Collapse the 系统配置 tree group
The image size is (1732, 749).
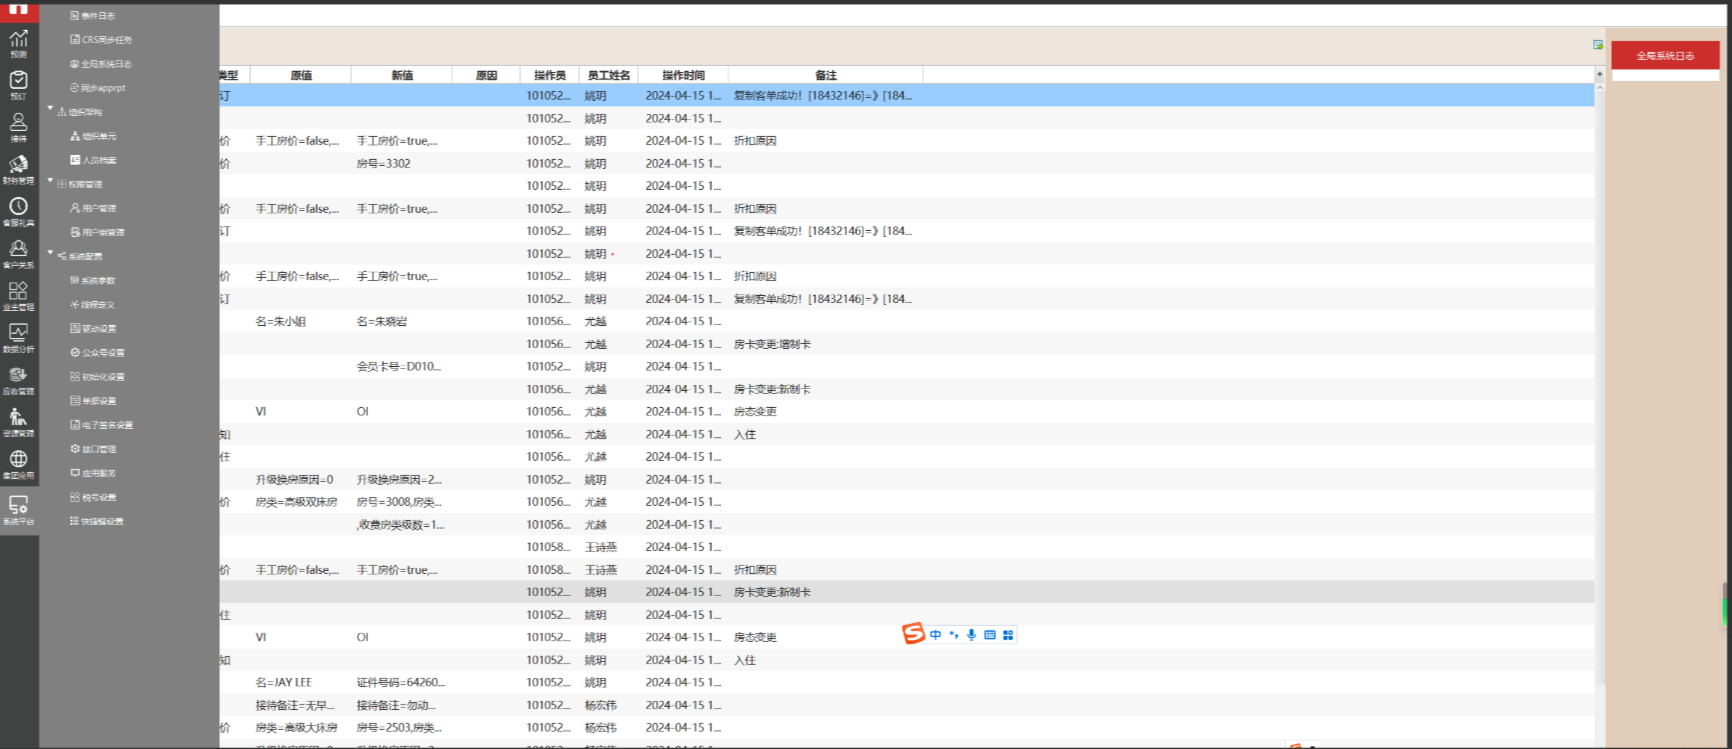click(51, 254)
